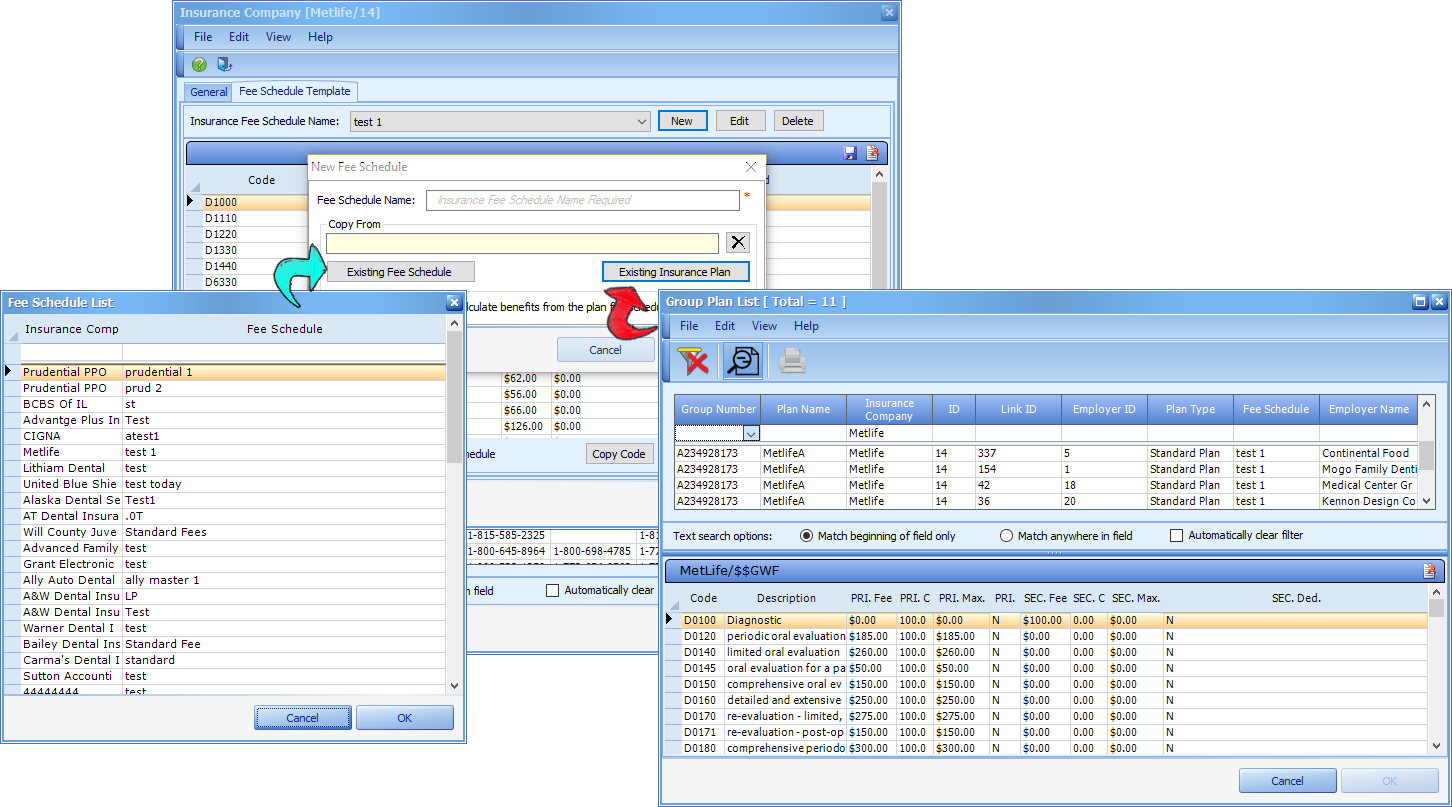Select the Metlife test 1 row
The image size is (1452, 807).
[x=233, y=452]
